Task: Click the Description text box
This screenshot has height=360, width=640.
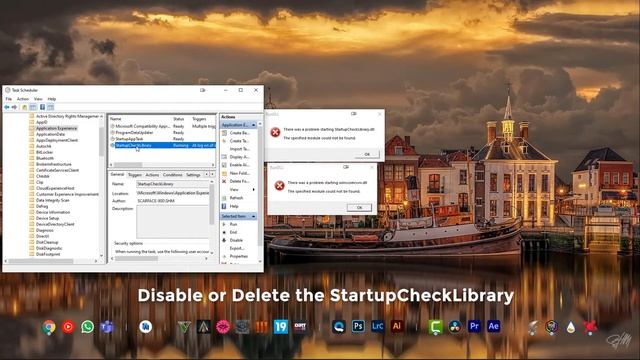Action: pyautogui.click(x=173, y=222)
